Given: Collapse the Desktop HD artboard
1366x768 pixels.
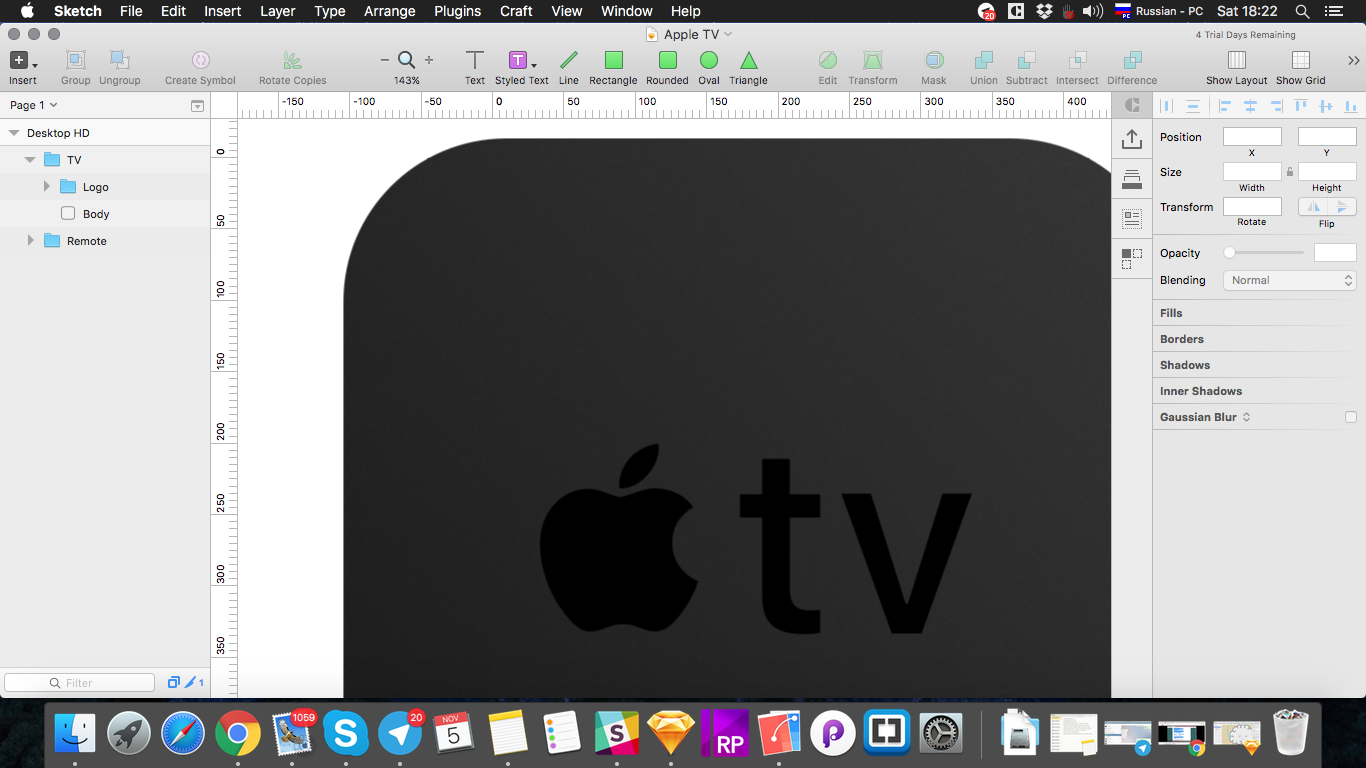Looking at the screenshot, I should 14,133.
